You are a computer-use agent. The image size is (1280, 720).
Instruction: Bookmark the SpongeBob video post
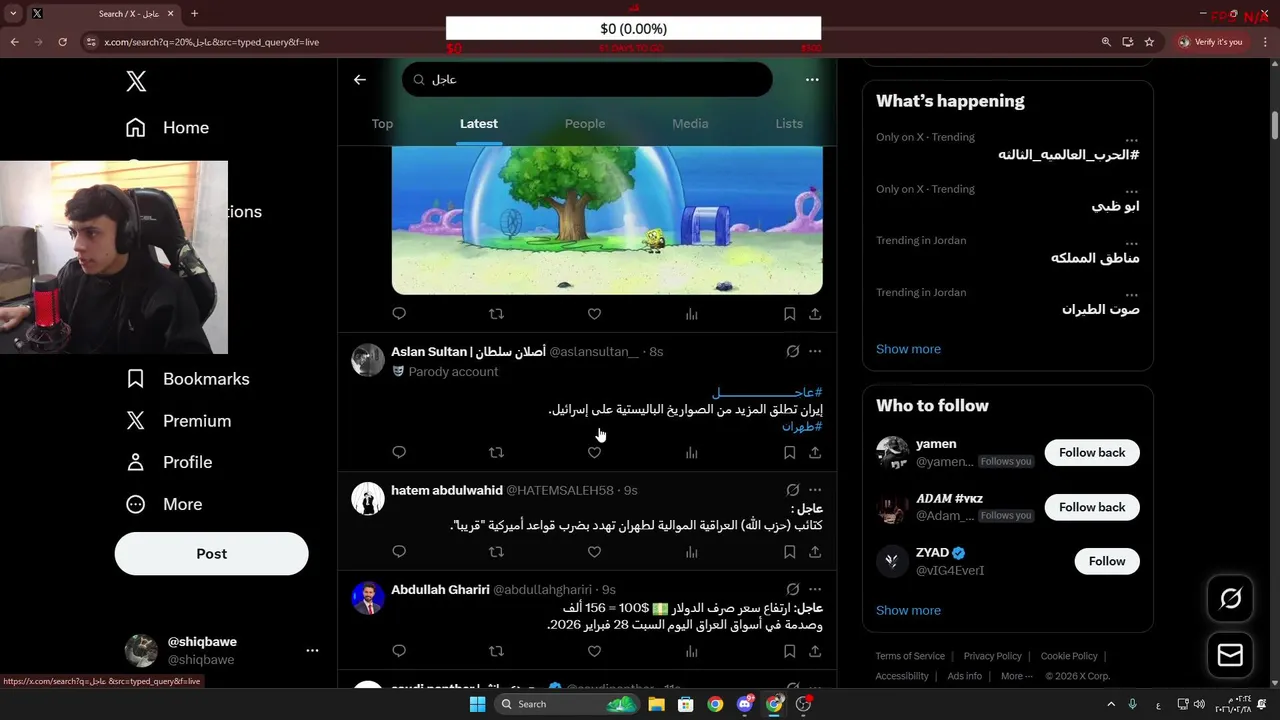789,314
